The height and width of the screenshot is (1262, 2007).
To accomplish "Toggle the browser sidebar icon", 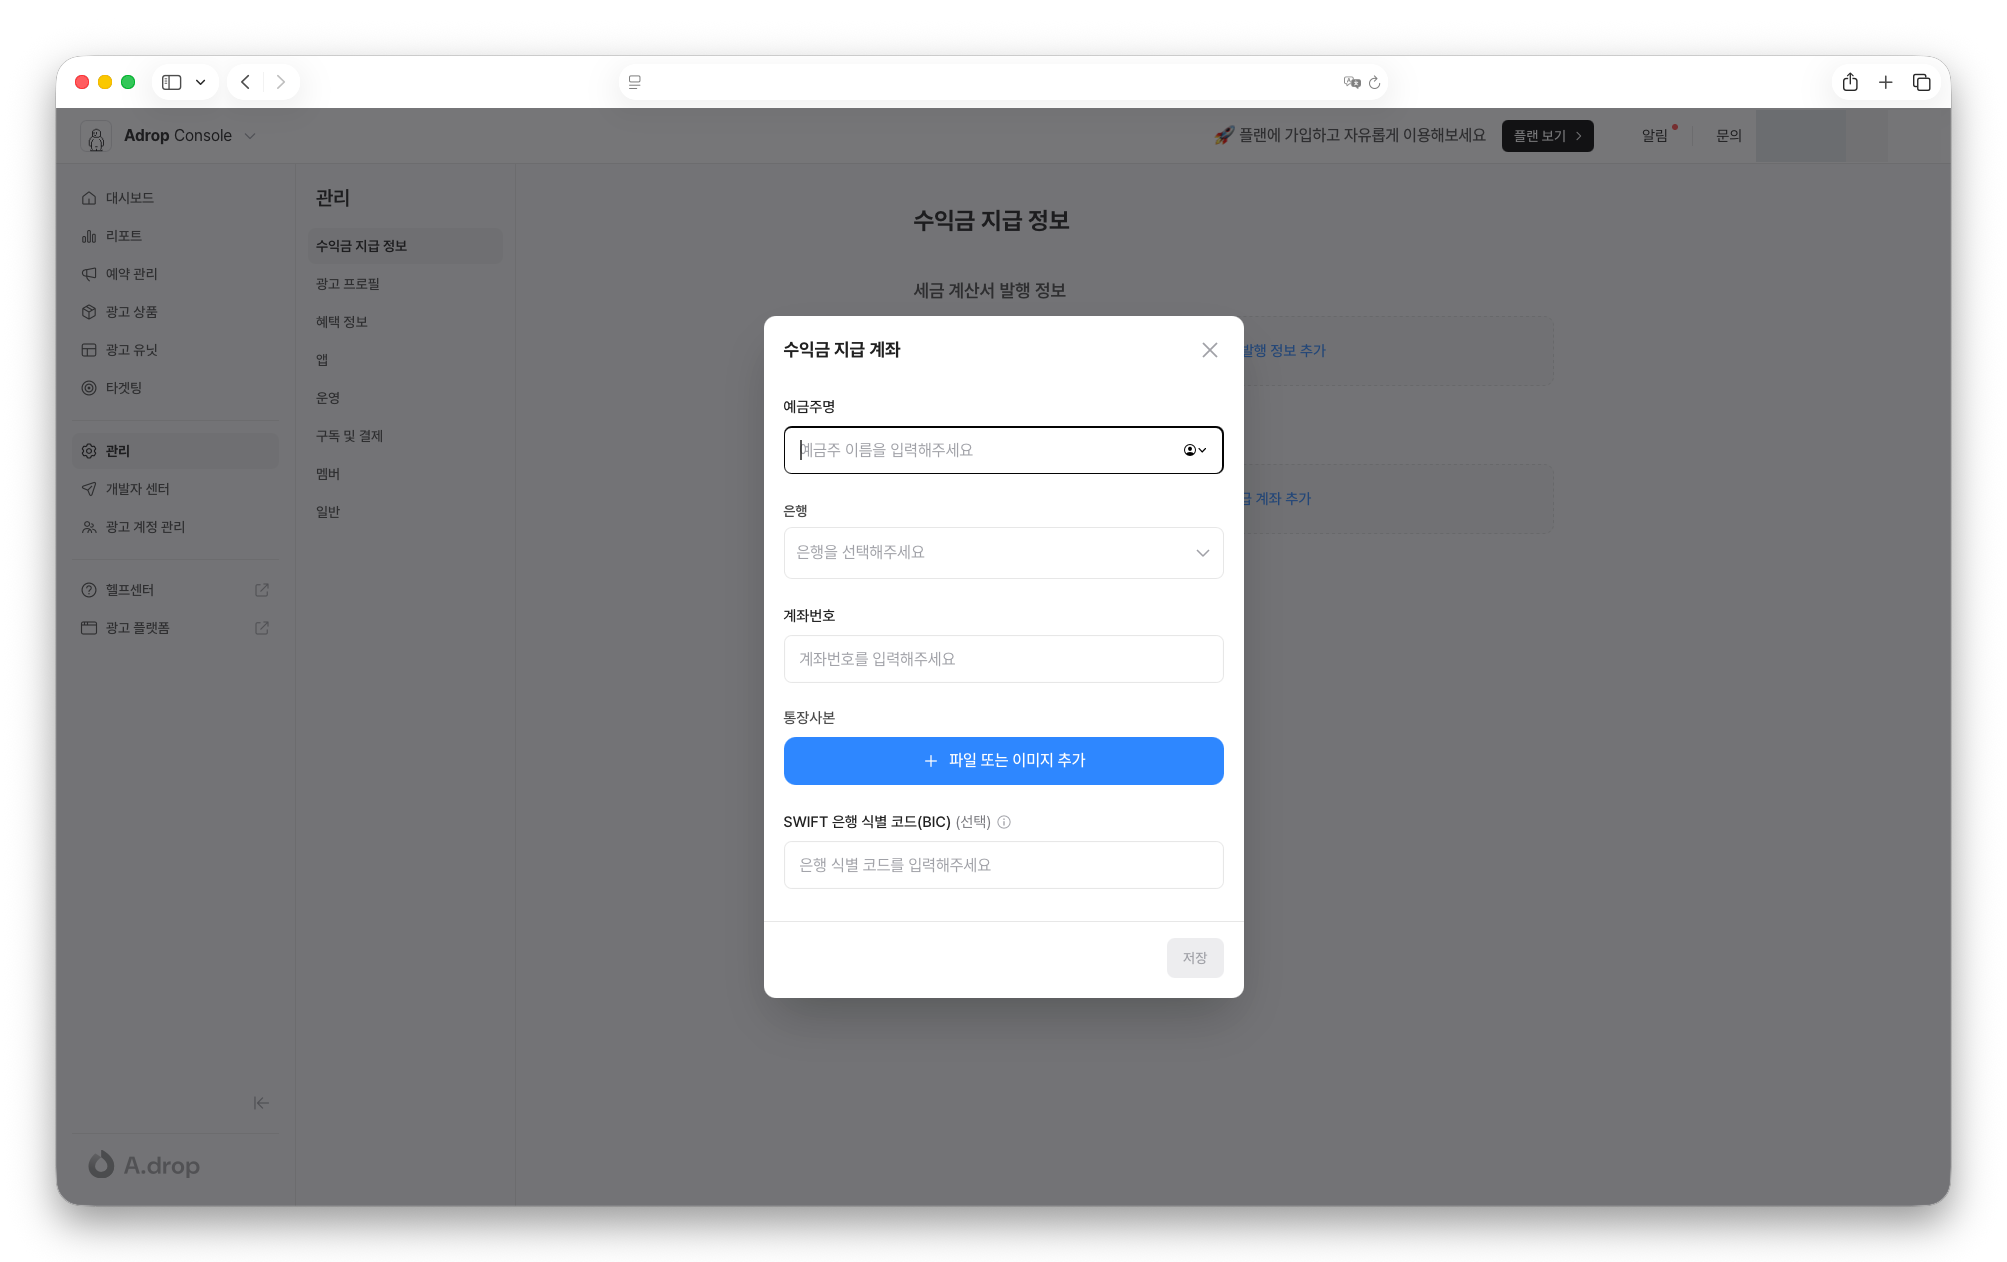I will 172,82.
